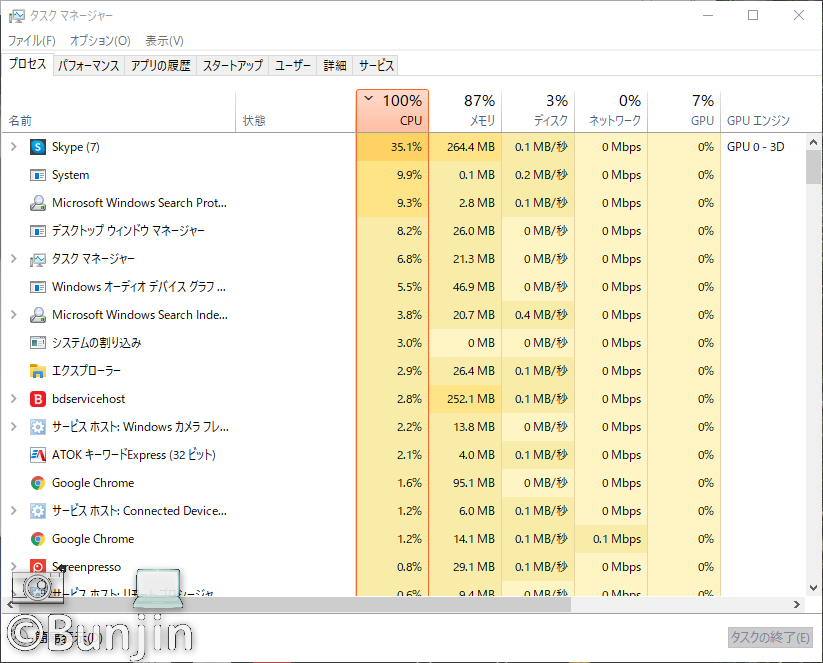Click the horizontal scrollbar right arrow
Viewport: 823px width, 663px height.
point(797,605)
